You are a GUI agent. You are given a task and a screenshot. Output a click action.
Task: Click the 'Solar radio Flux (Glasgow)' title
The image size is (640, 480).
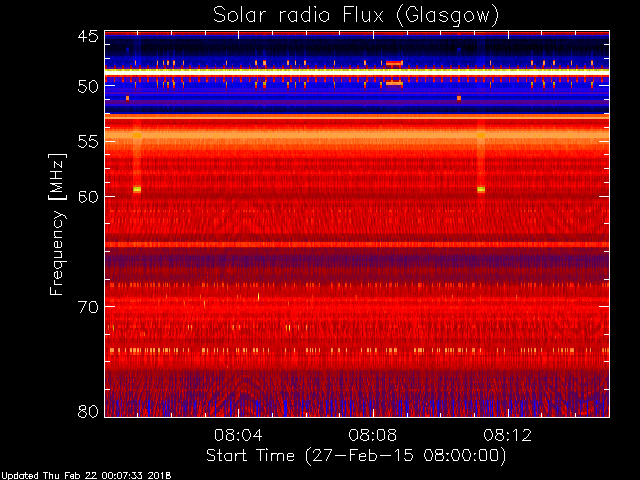tap(356, 16)
